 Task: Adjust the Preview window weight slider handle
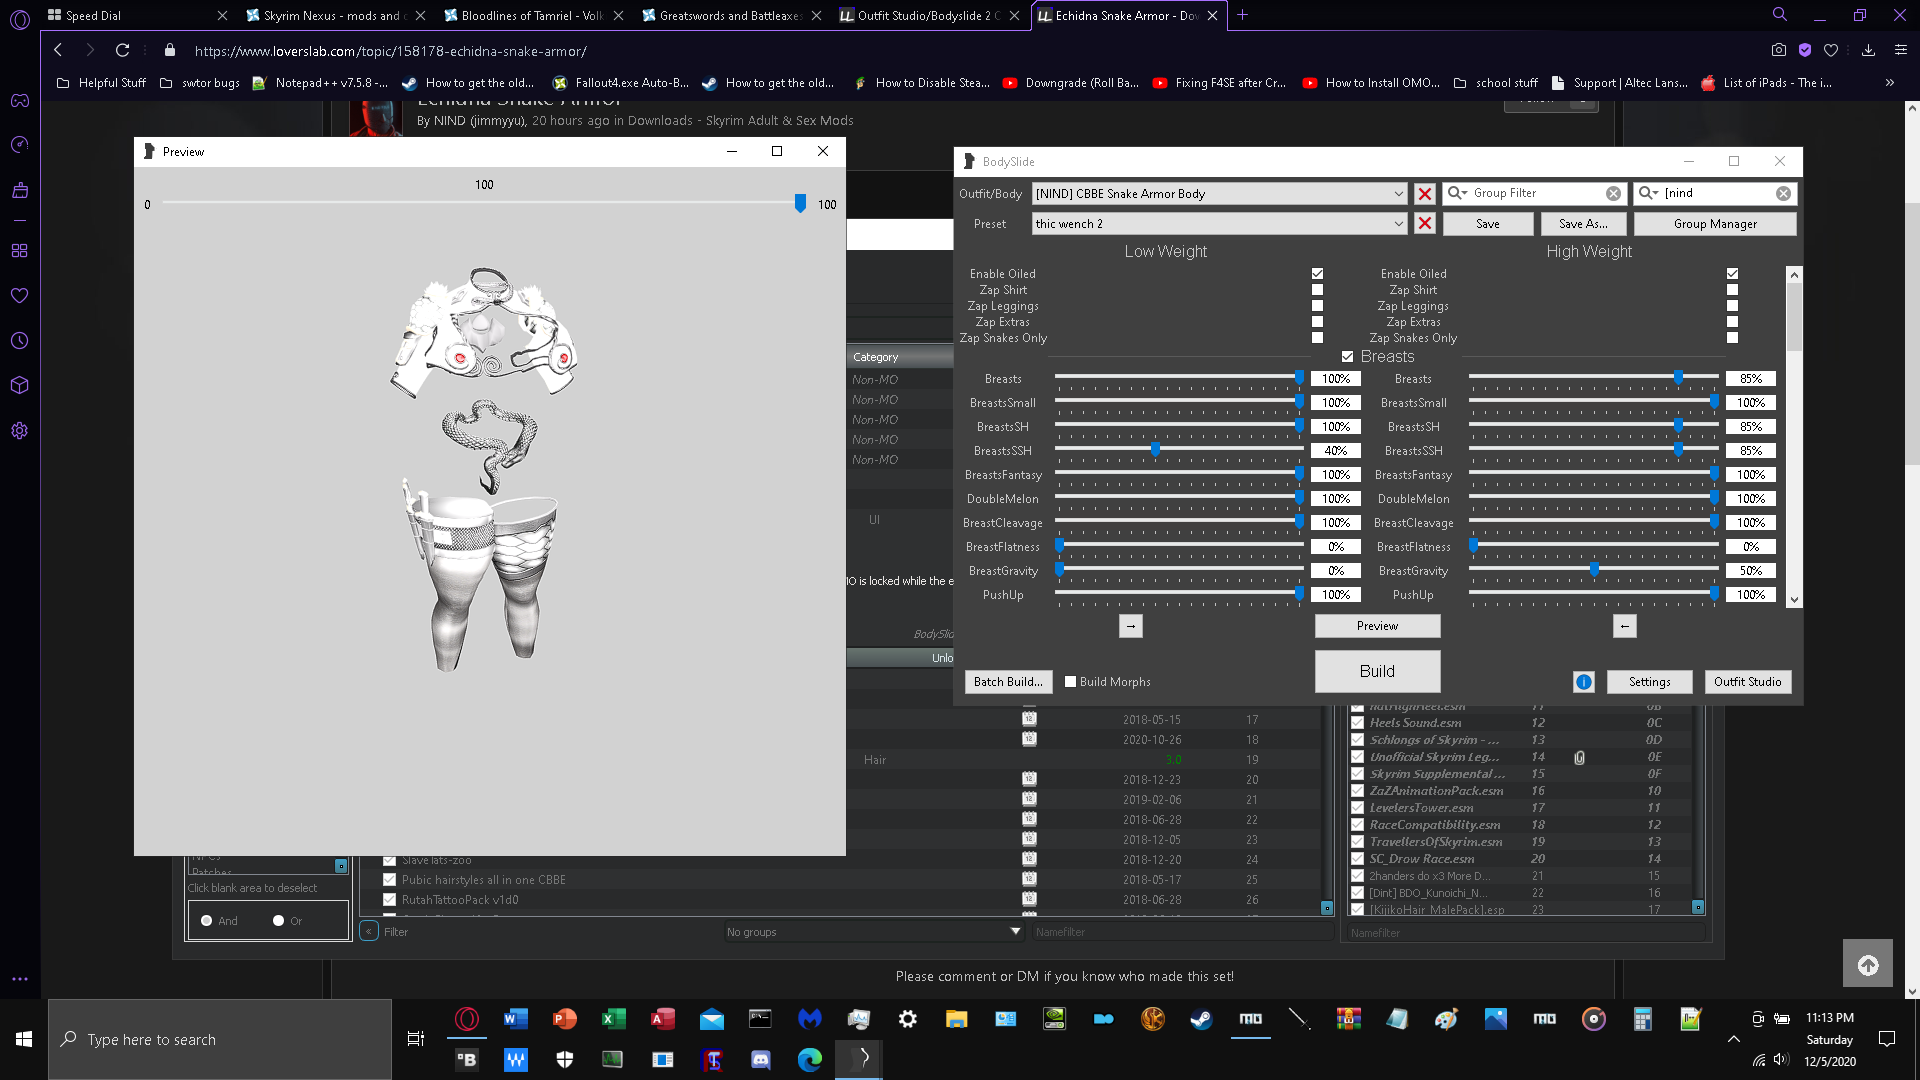[800, 204]
